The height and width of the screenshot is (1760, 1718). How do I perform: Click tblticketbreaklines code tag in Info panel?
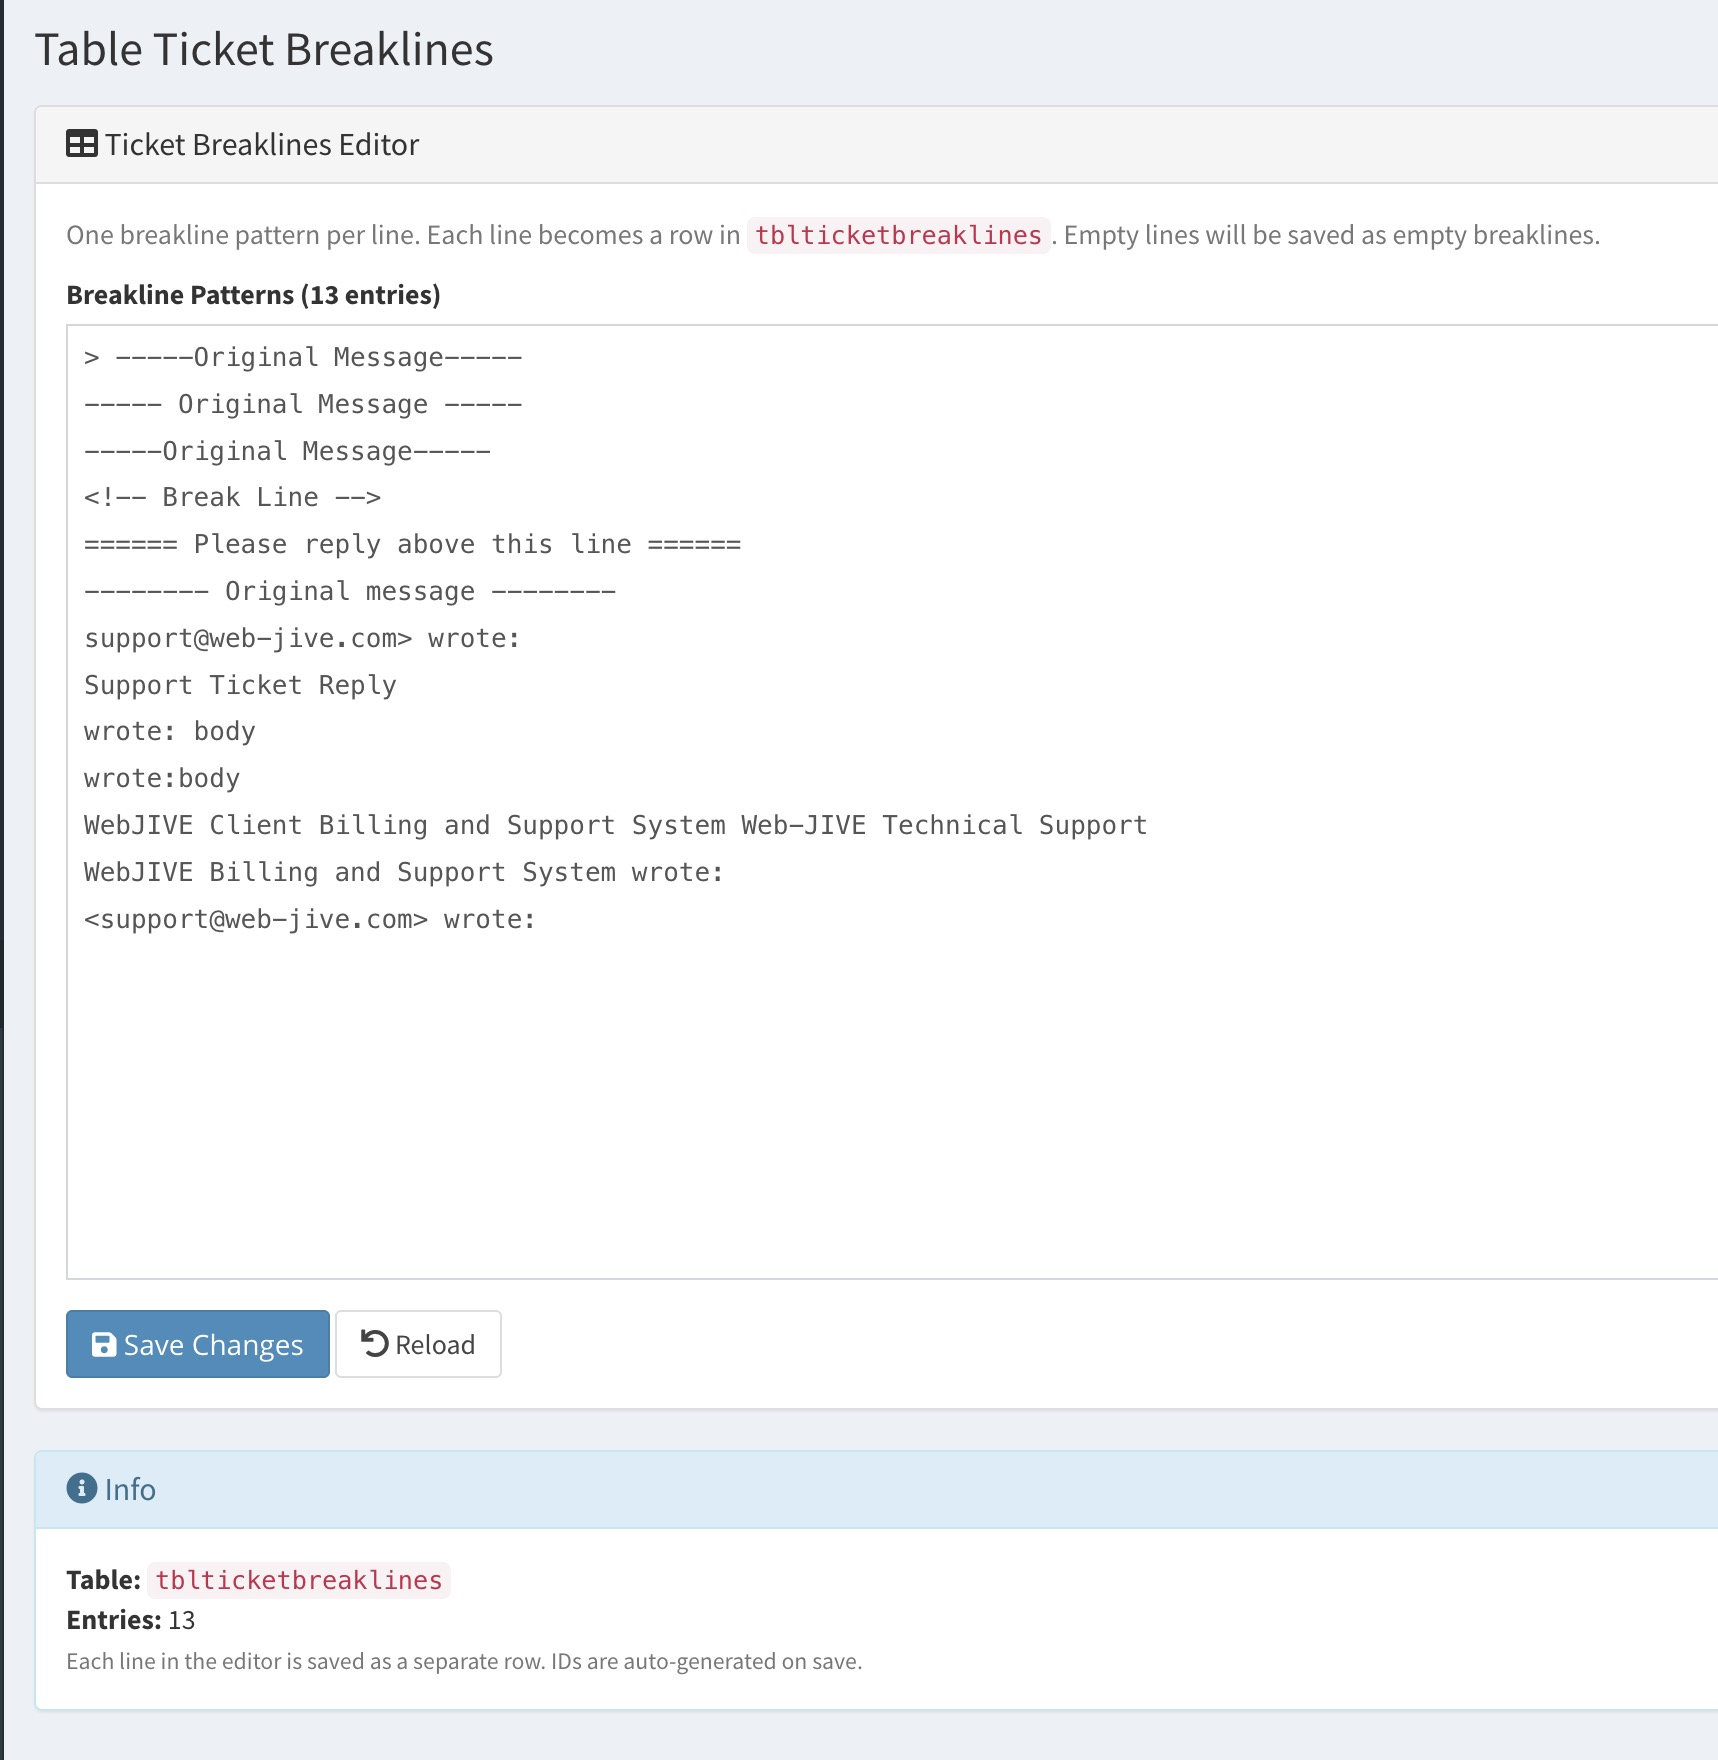pyautogui.click(x=298, y=1580)
